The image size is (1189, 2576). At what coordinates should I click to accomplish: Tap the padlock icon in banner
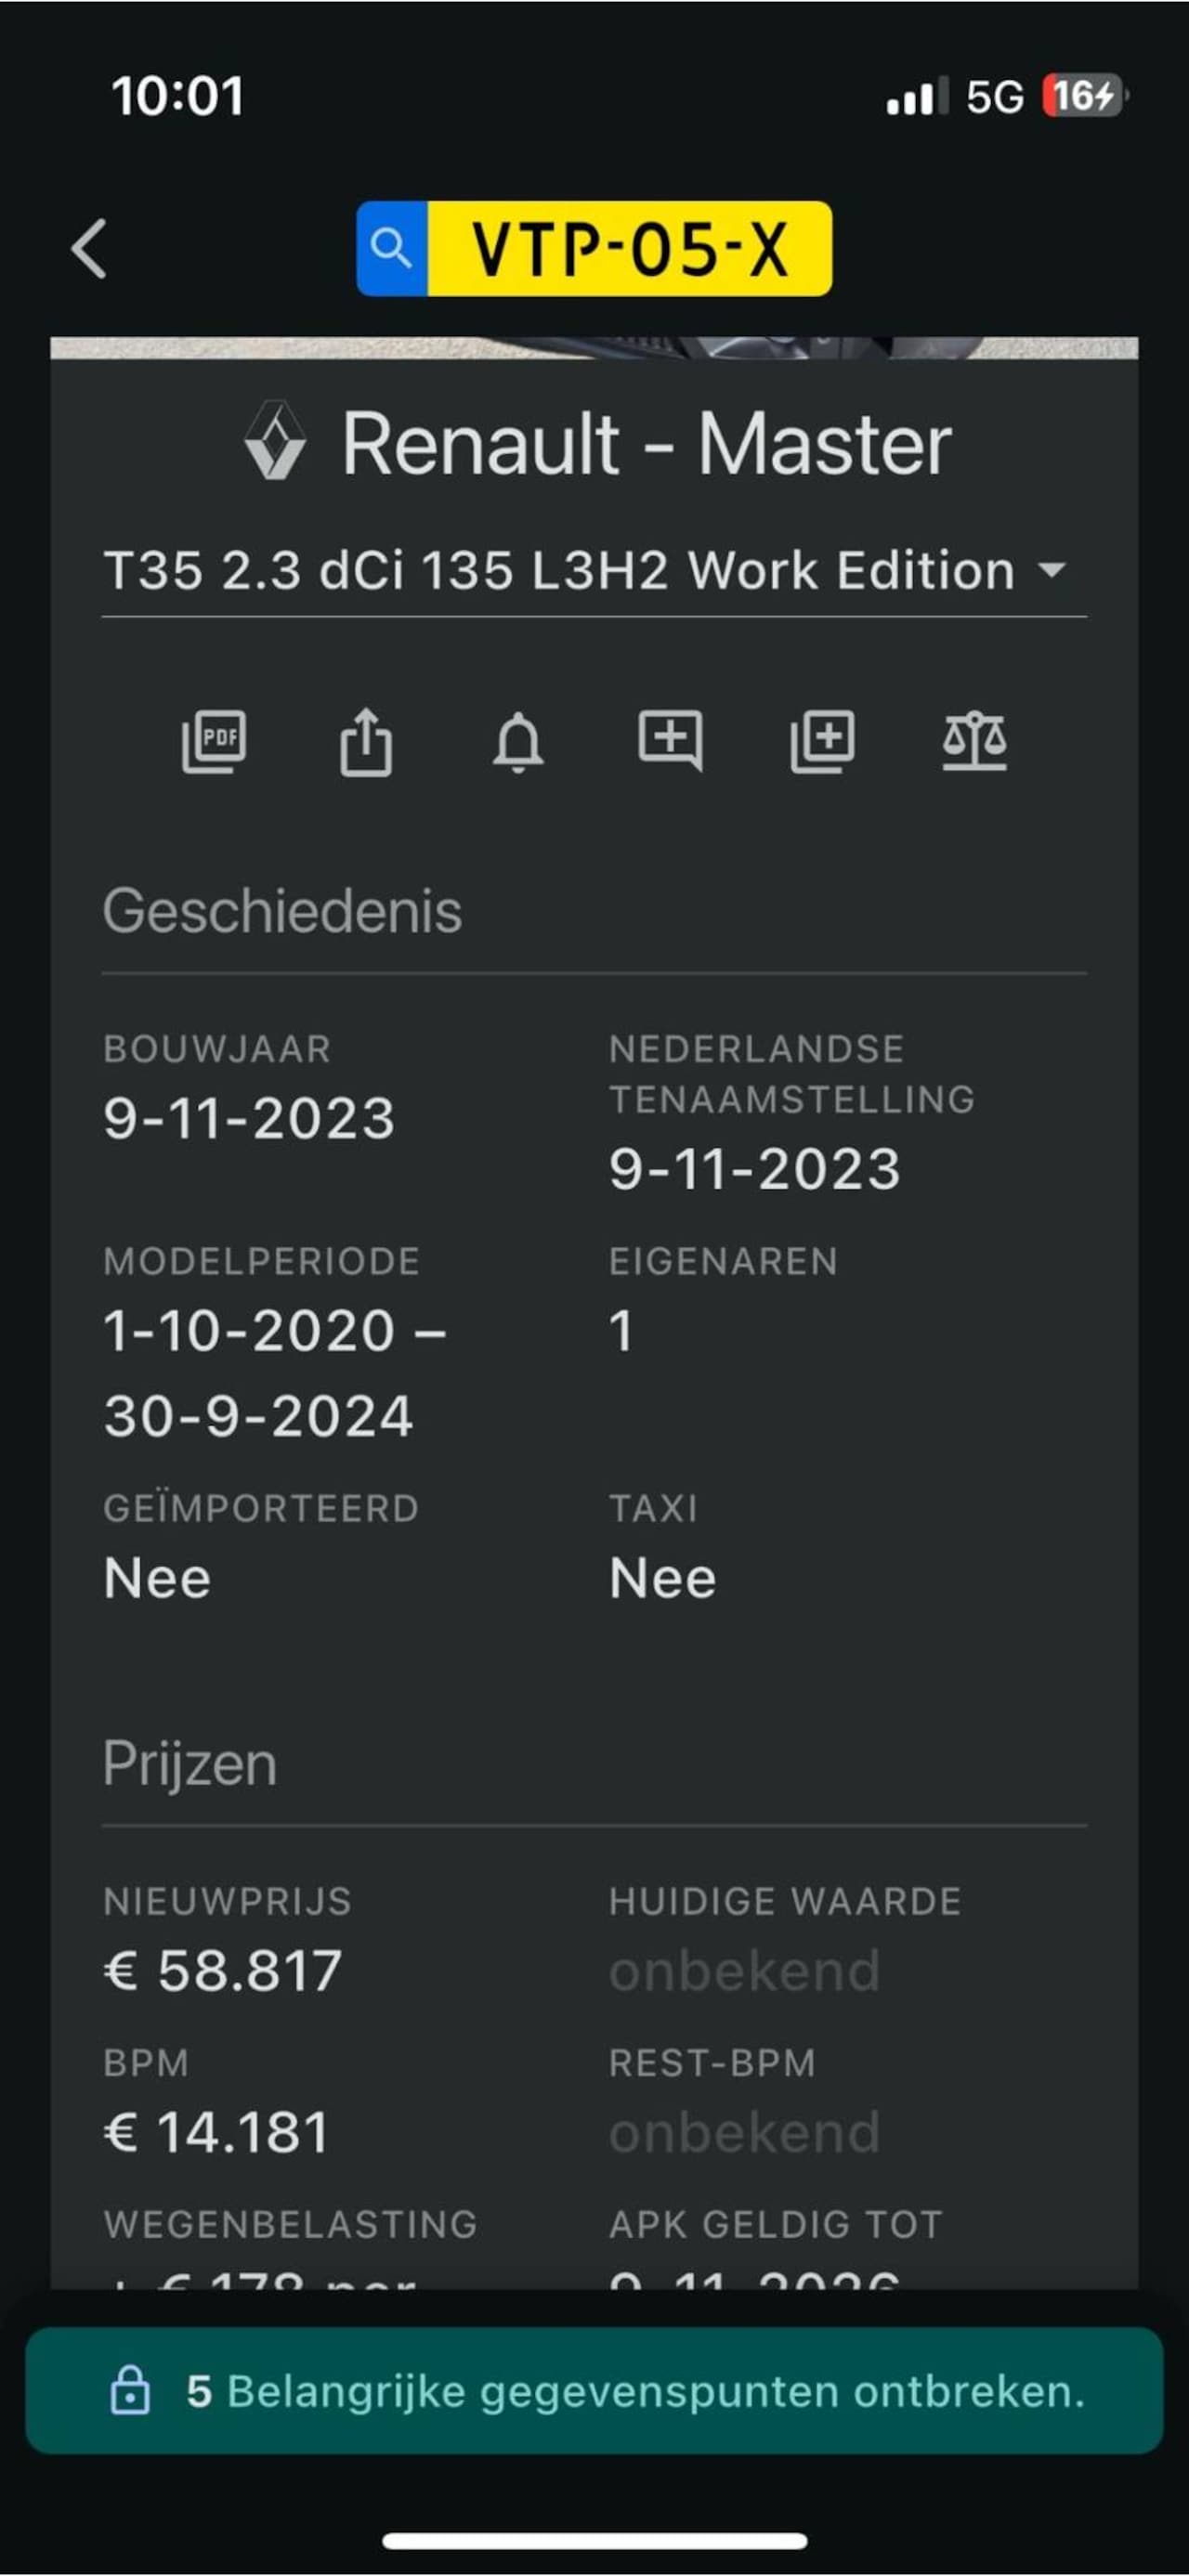(130, 2391)
